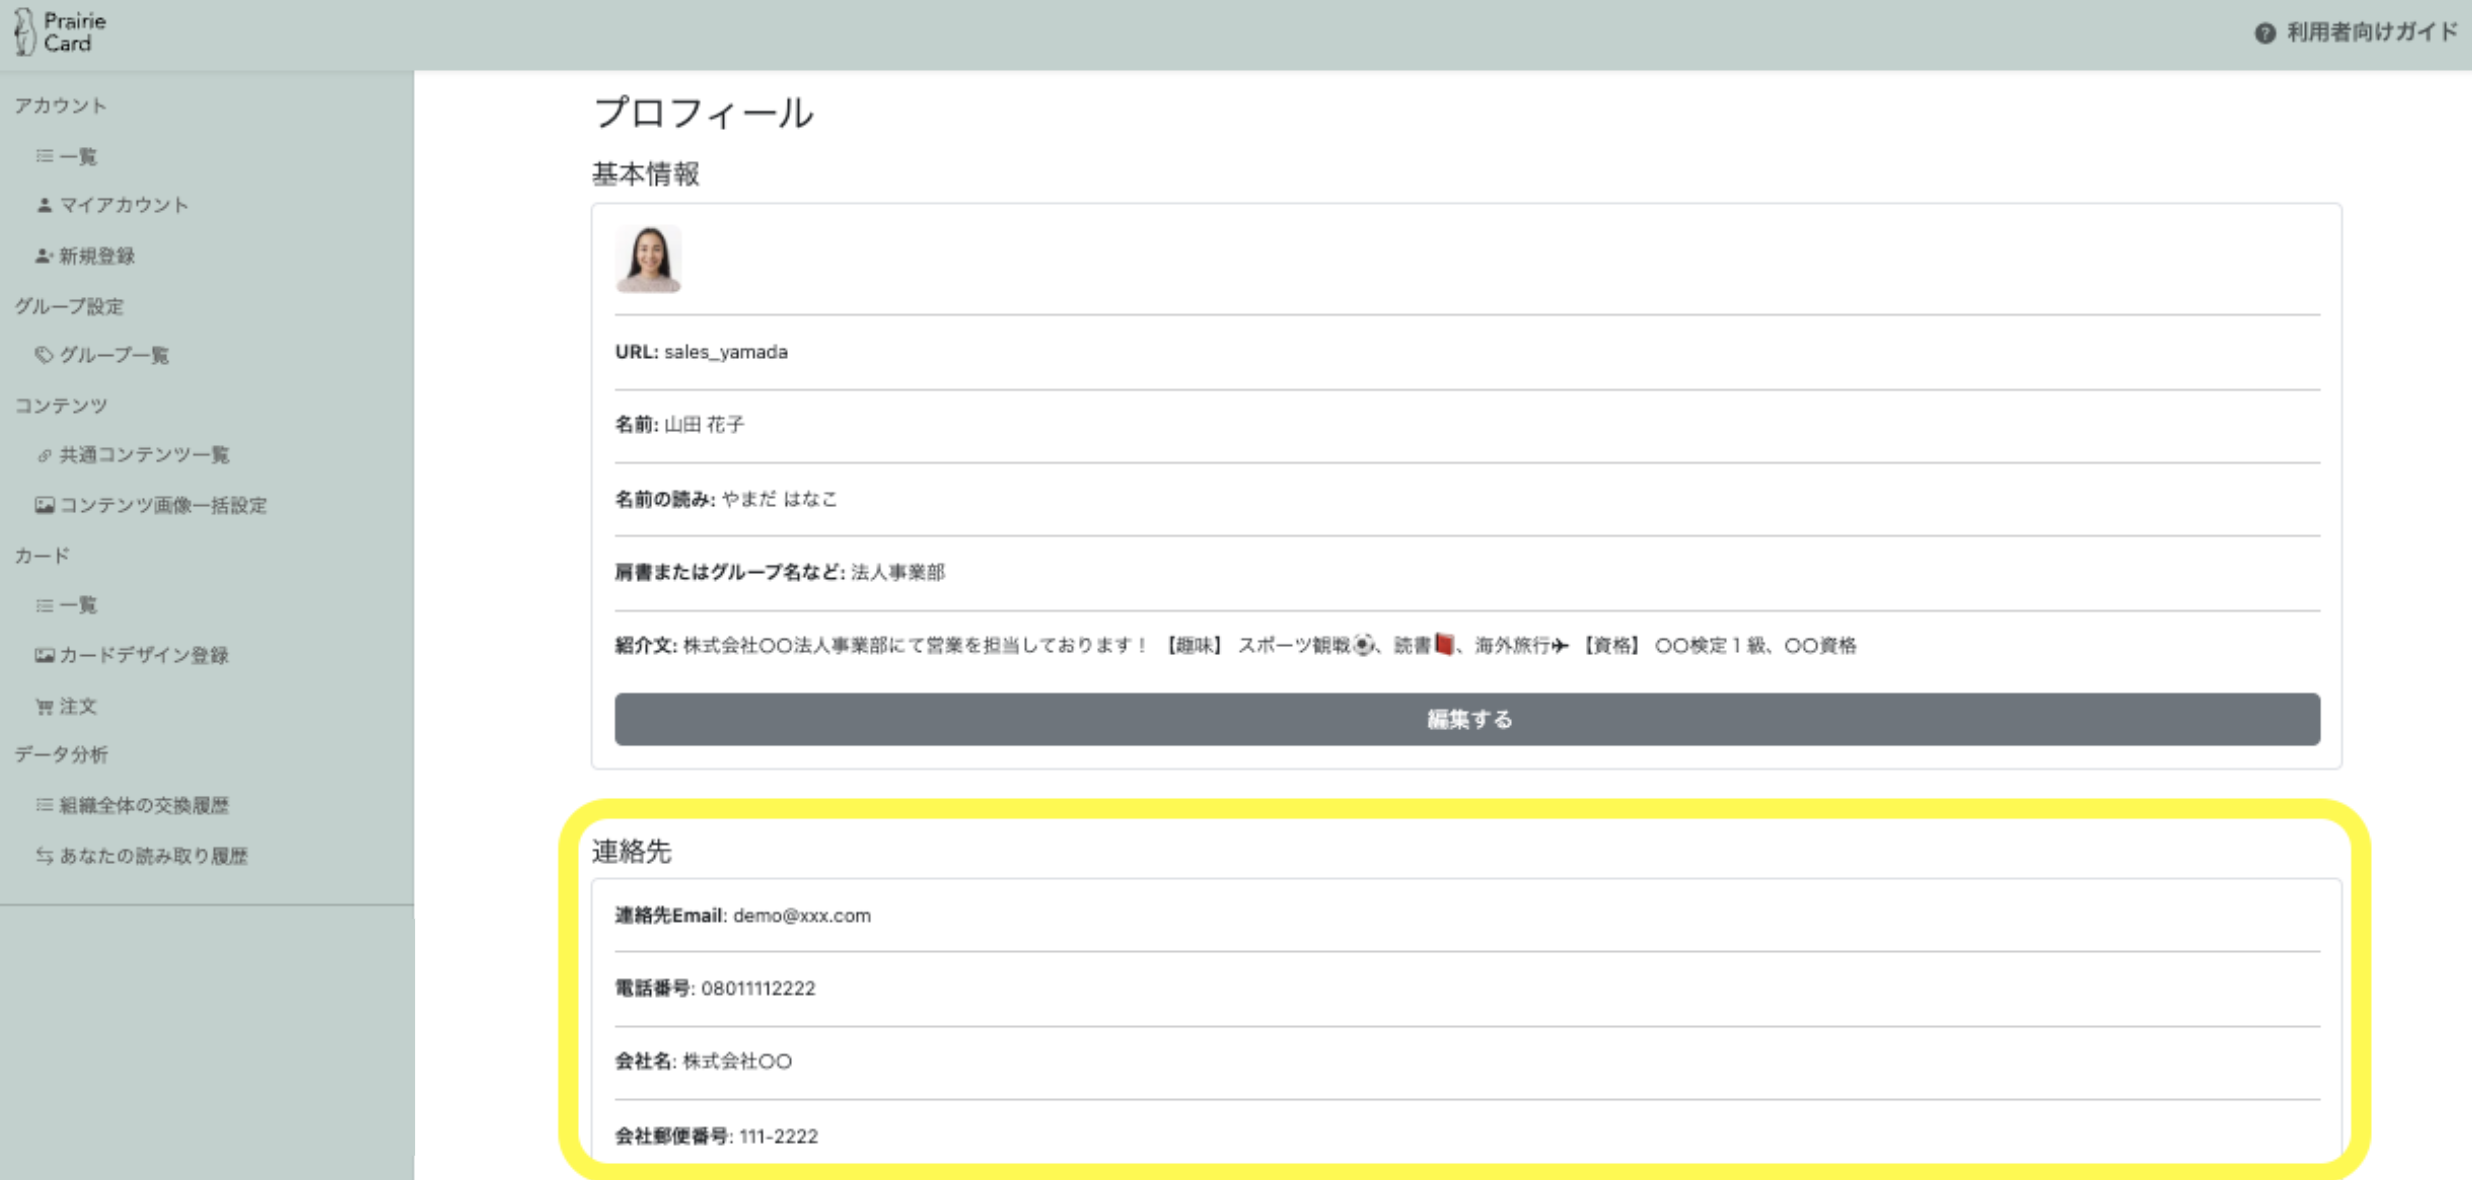Viewport: 2472px width, 1180px height.
Task: Click the profile photo thumbnail
Action: coord(648,258)
